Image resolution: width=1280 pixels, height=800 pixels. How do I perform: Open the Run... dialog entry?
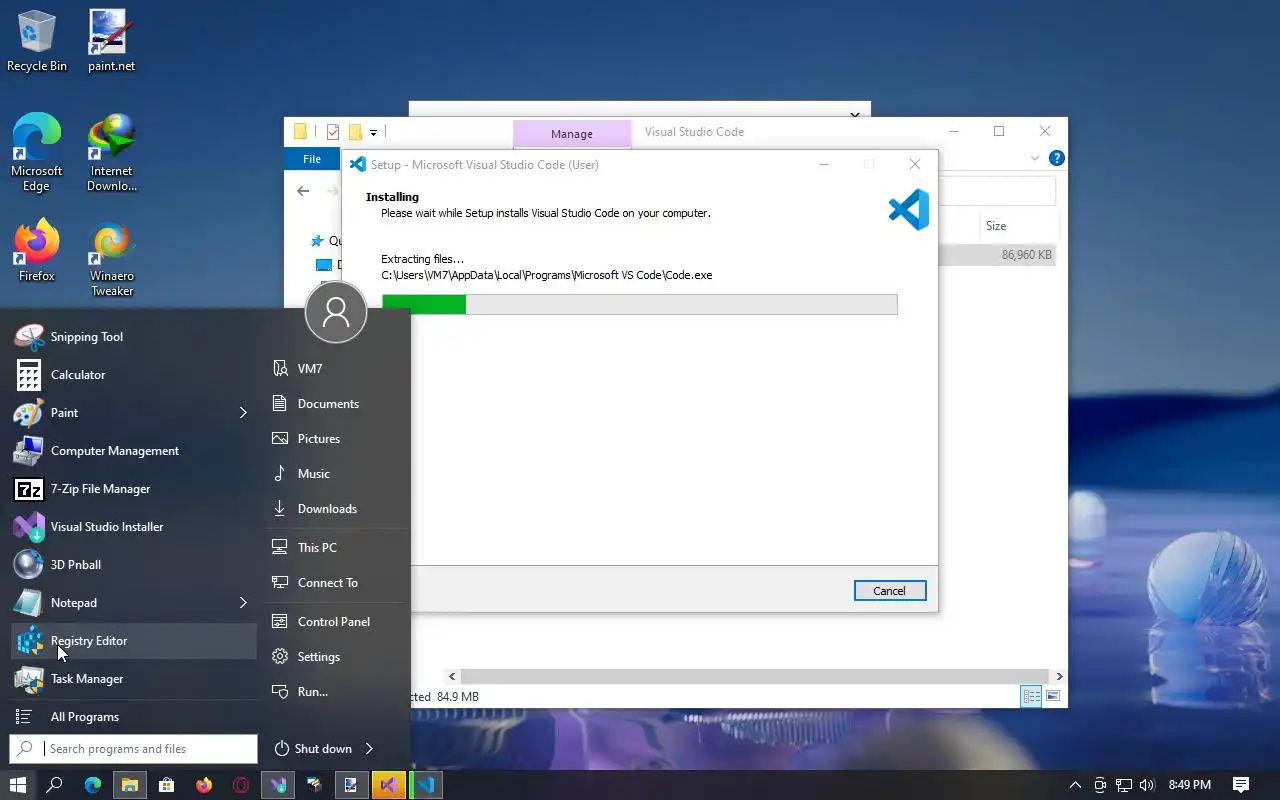click(x=336, y=692)
